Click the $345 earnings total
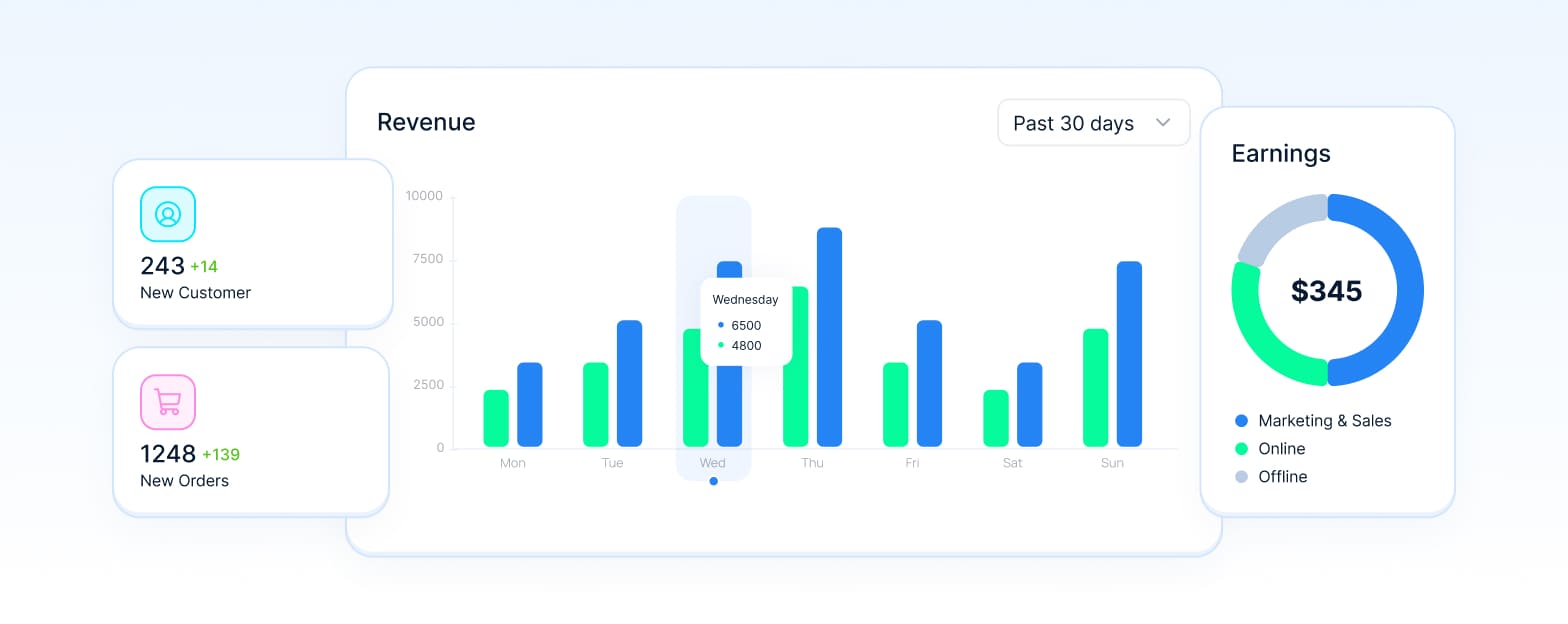 pos(1327,291)
